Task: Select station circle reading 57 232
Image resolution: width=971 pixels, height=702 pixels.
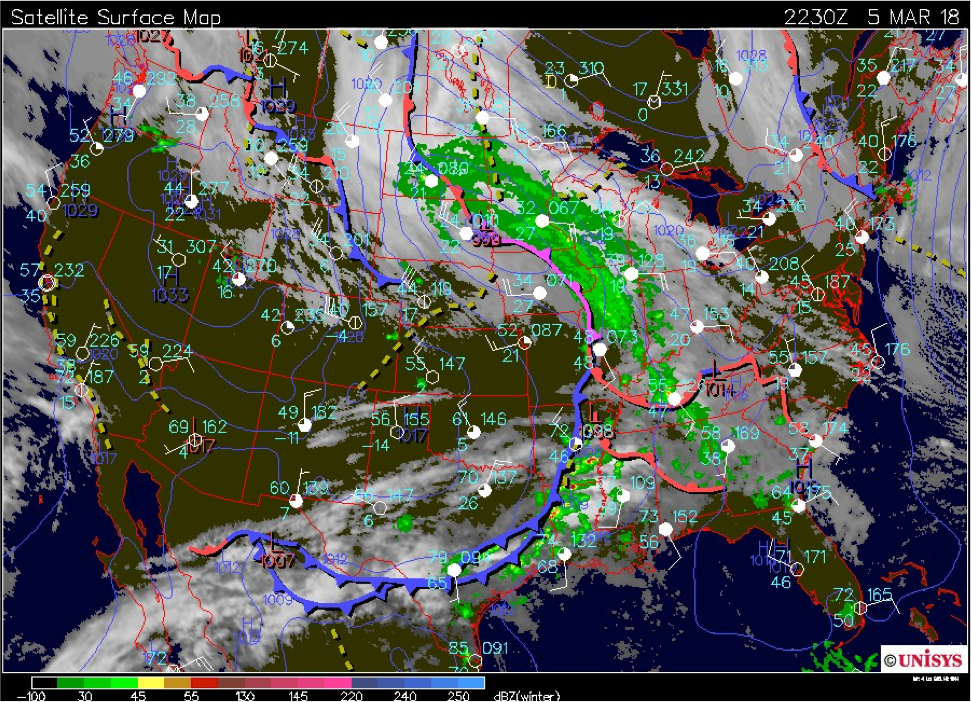Action: [47, 282]
